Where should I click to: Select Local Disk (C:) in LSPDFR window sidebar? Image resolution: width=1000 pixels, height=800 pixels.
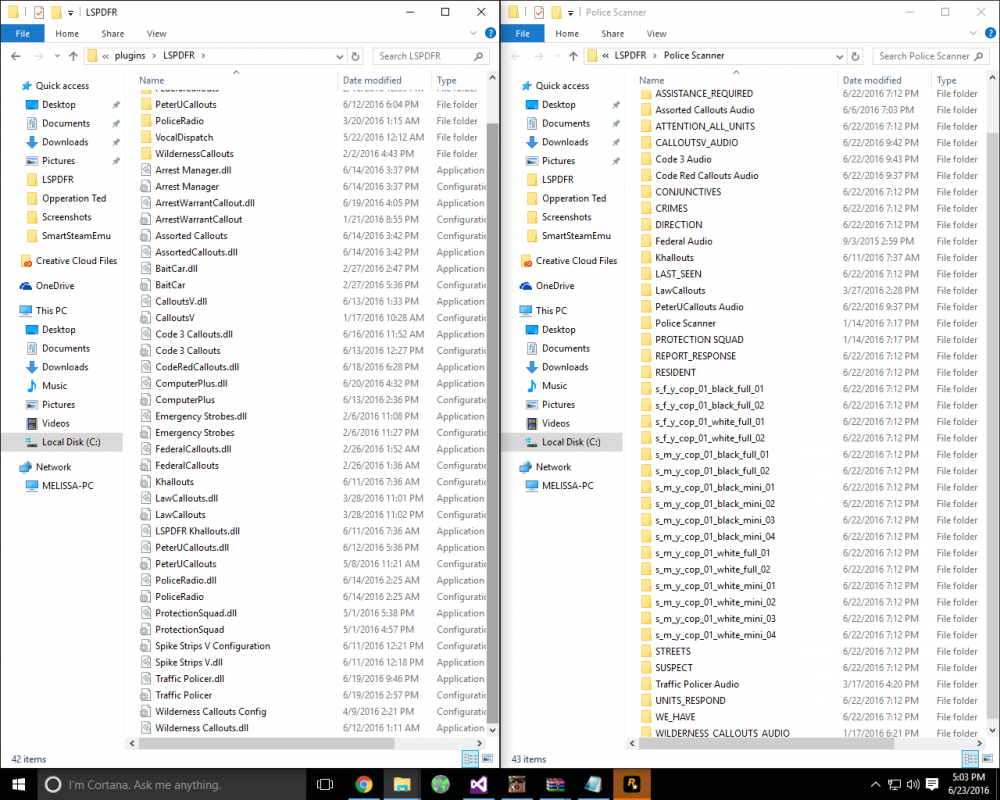(71, 442)
